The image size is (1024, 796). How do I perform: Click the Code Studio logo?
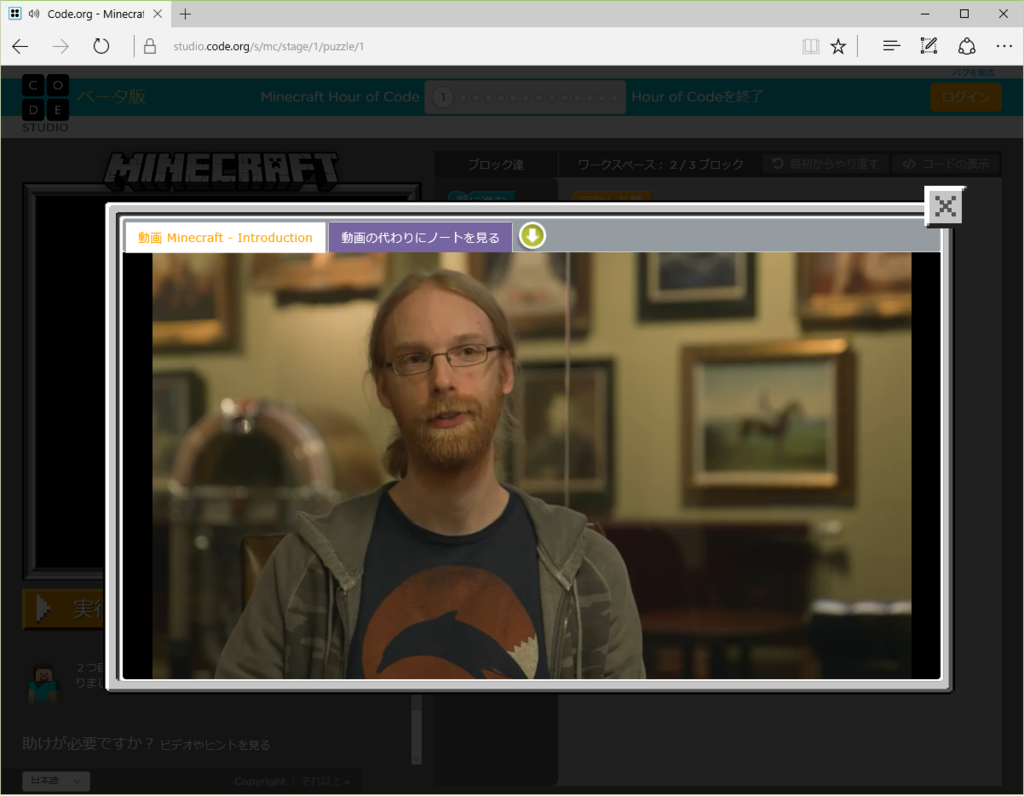(45, 103)
